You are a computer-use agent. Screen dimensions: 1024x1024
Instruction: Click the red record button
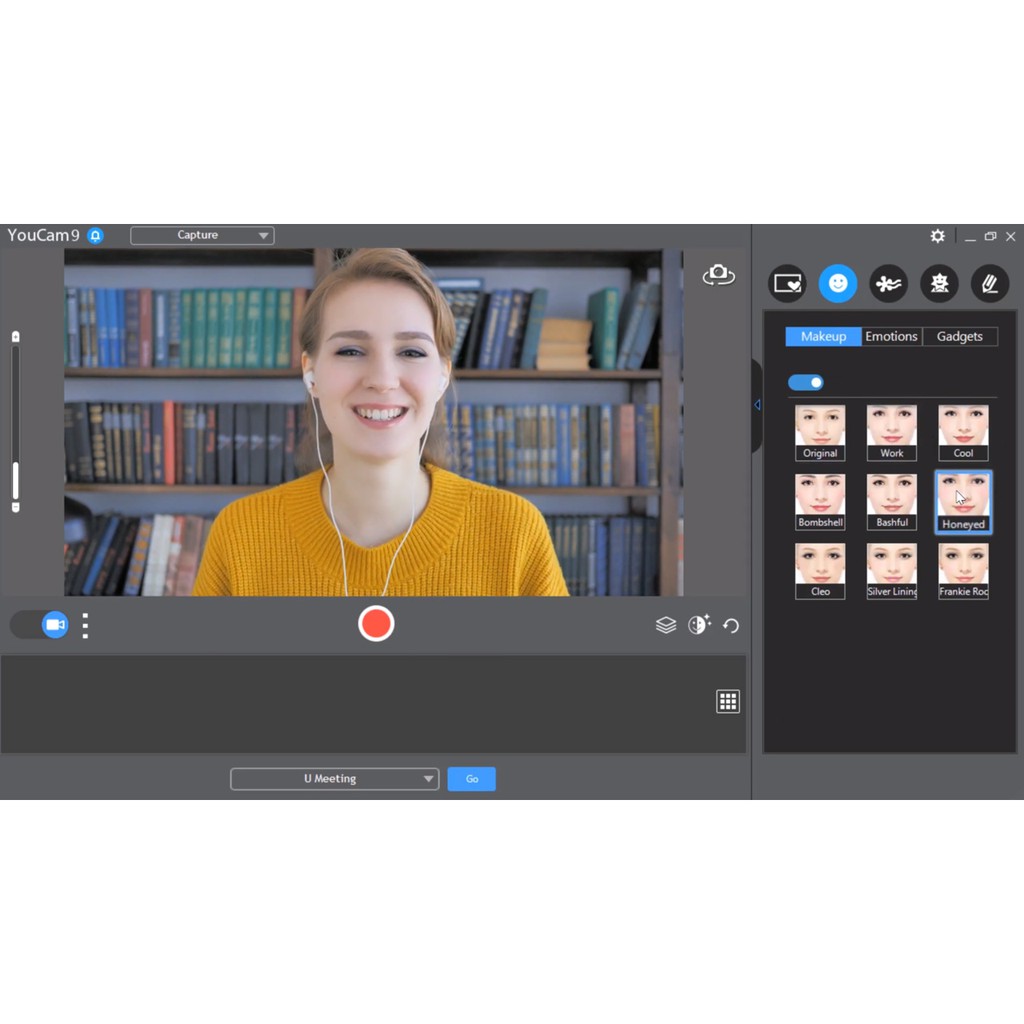coord(376,623)
